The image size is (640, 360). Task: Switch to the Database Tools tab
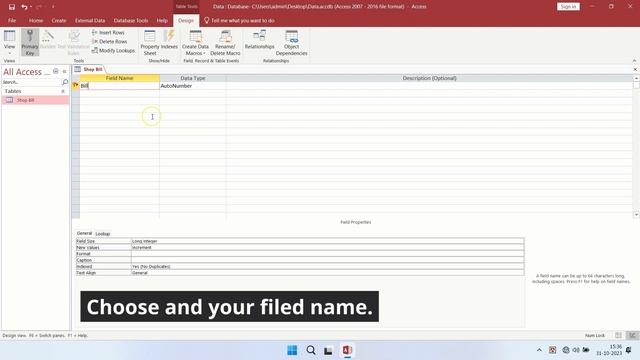131,20
